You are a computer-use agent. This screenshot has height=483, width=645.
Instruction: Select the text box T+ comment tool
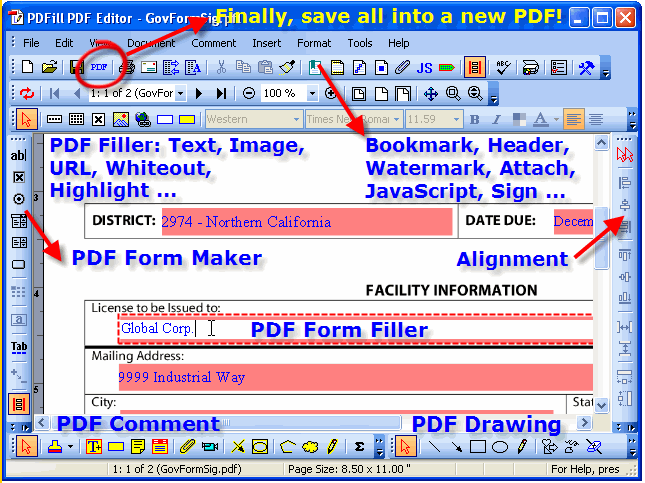94,446
